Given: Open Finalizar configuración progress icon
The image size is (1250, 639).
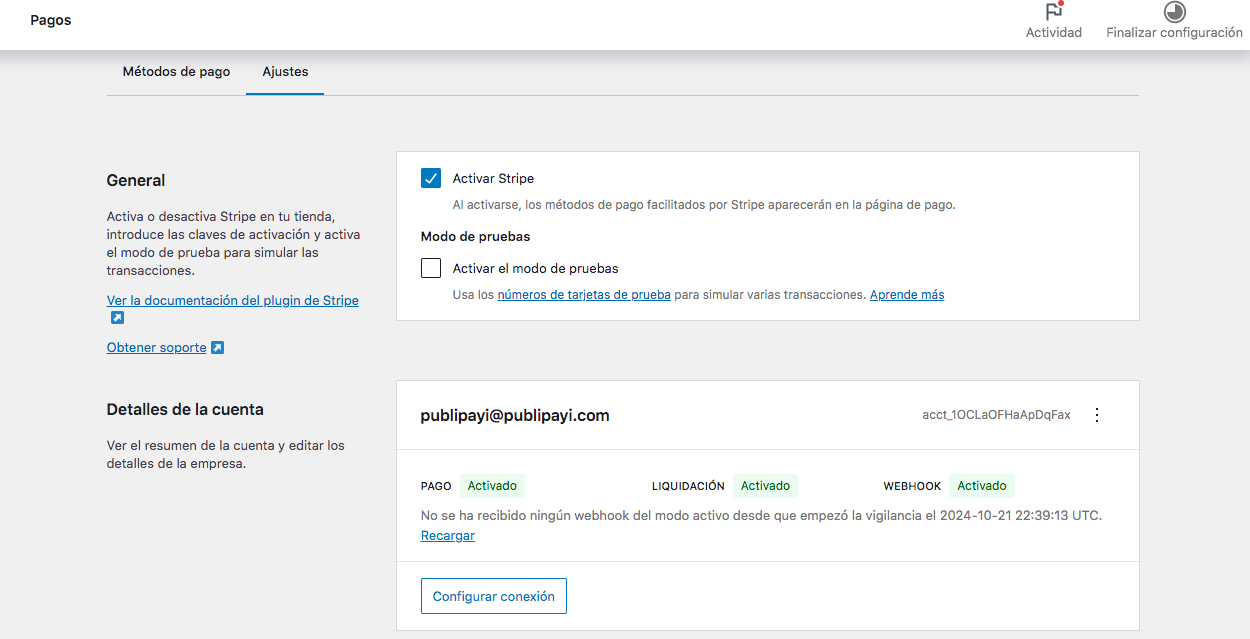Looking at the screenshot, I should 1174,11.
